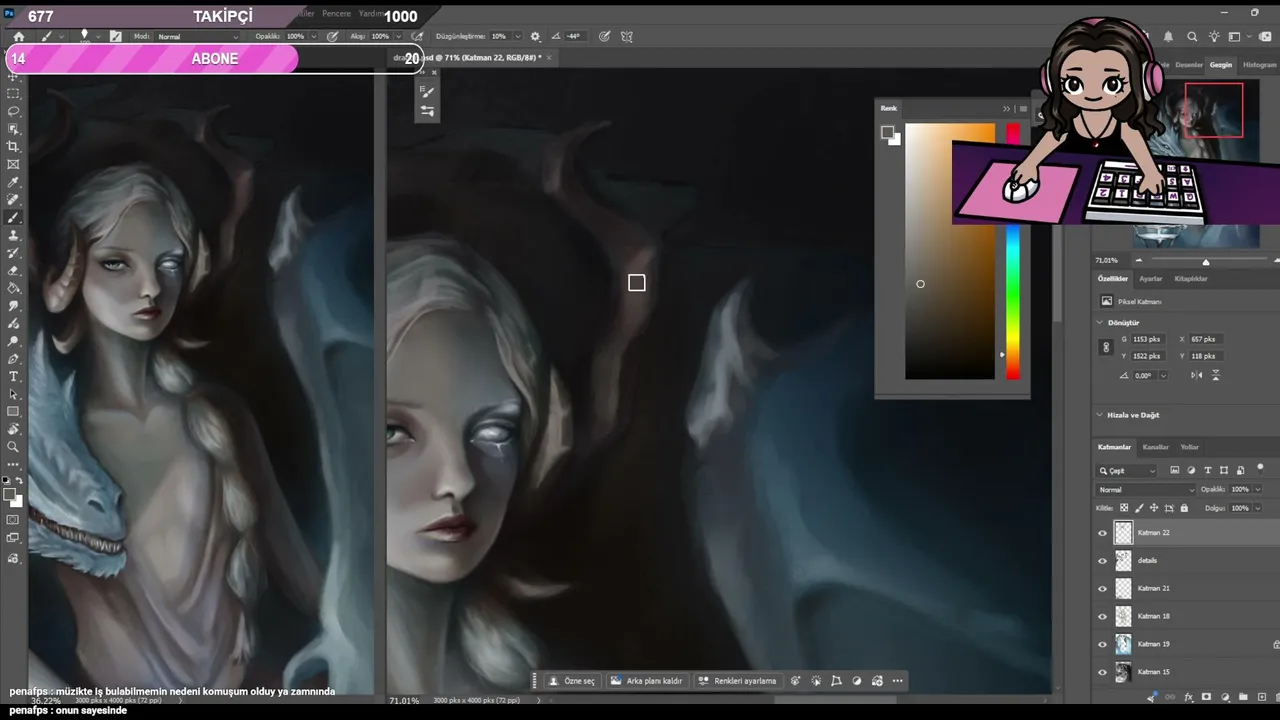
Task: Click the Özne seç button
Action: (572, 681)
